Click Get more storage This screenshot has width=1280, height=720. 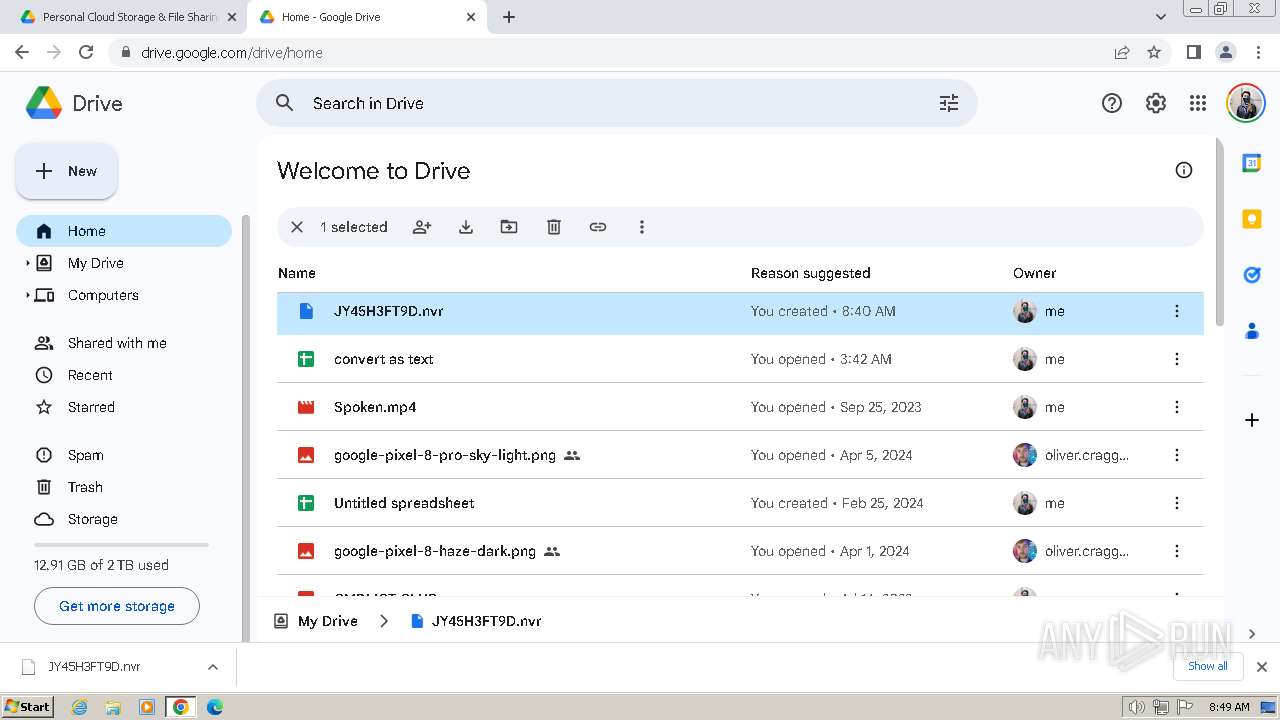pos(117,606)
